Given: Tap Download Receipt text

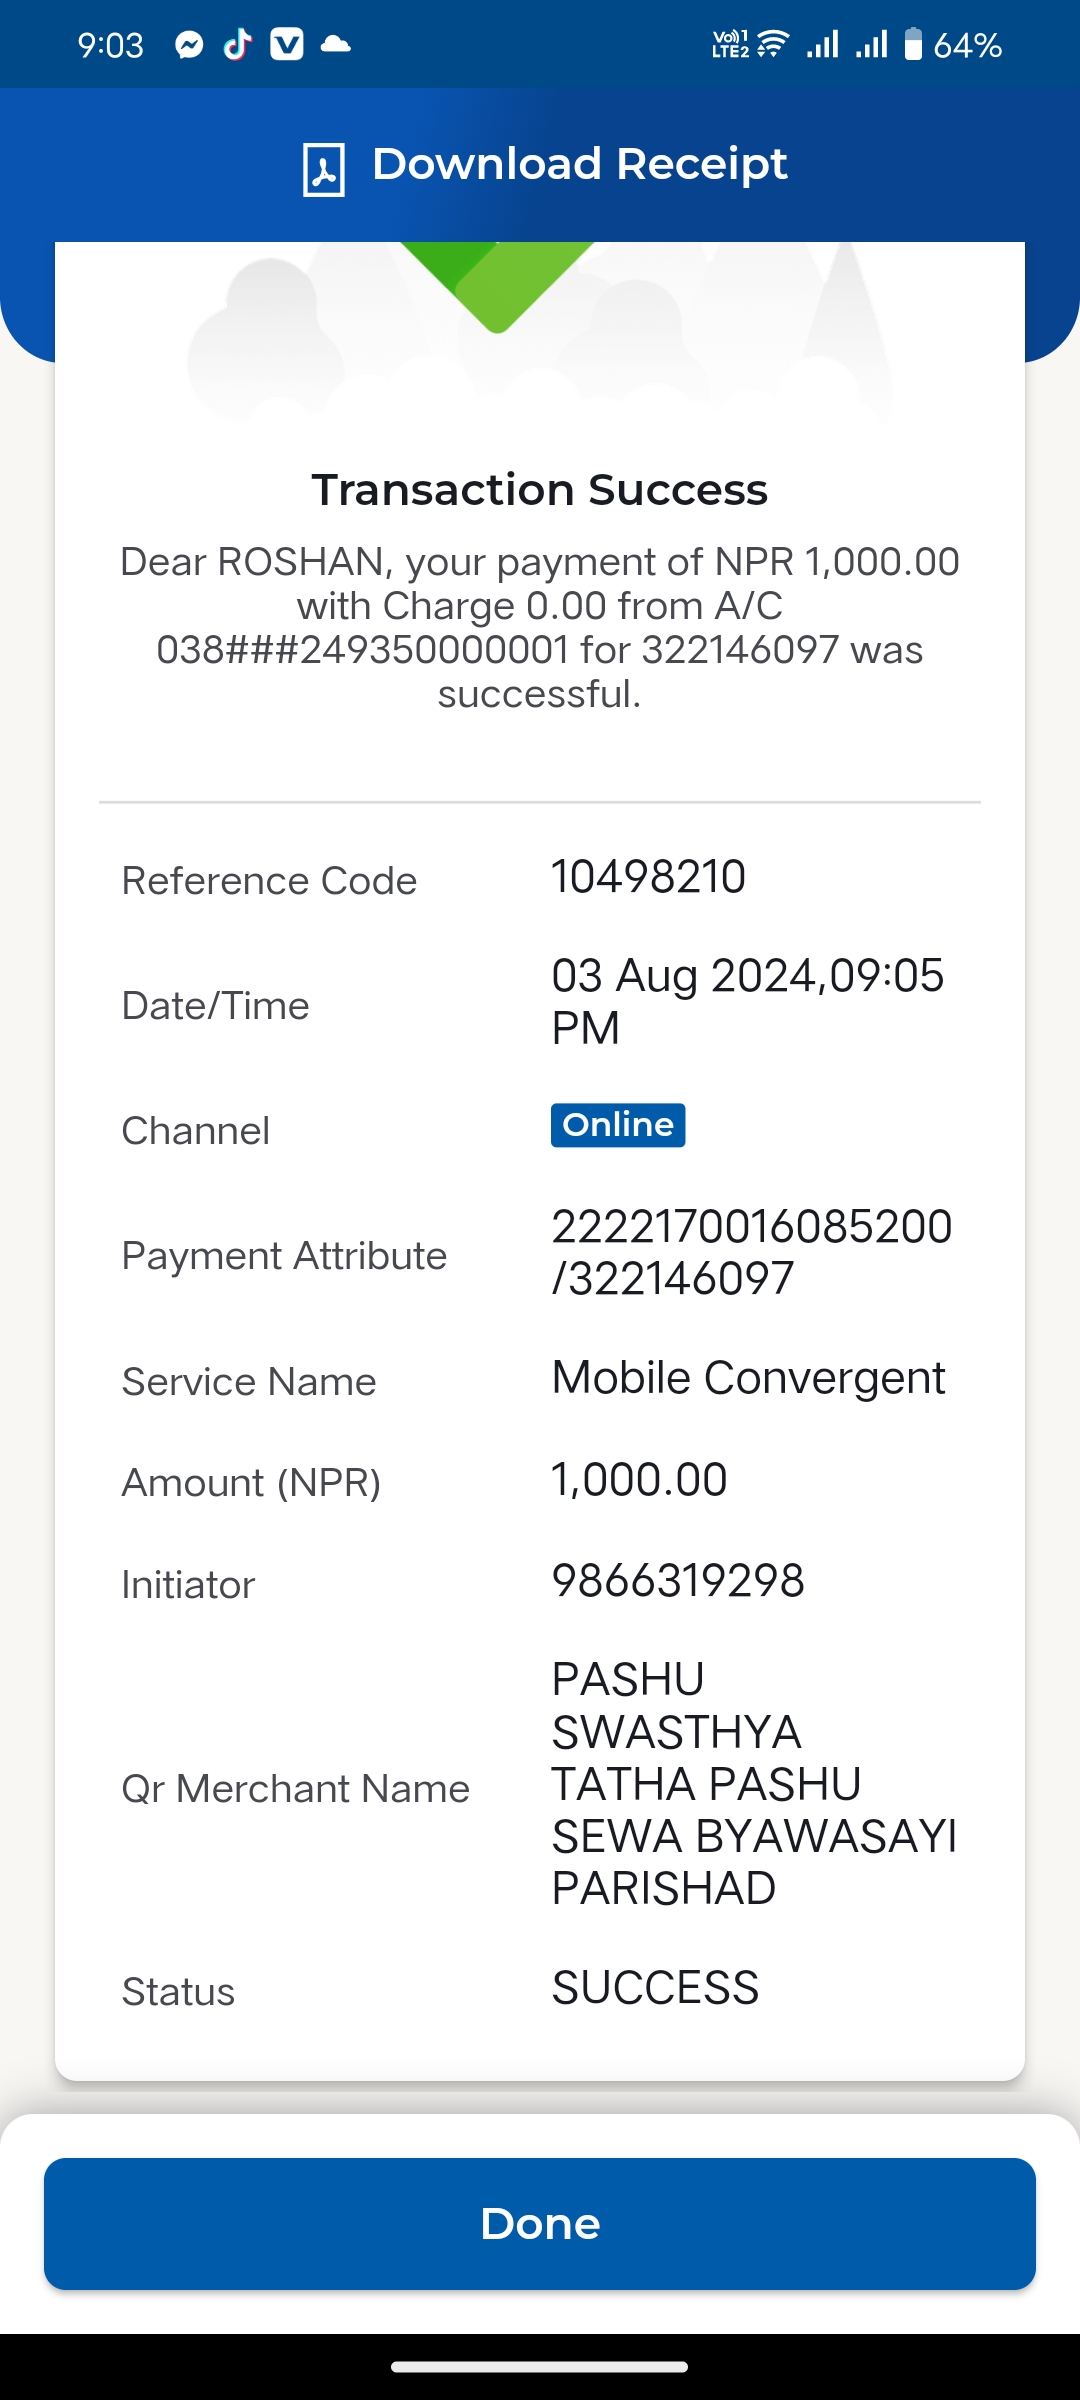Looking at the screenshot, I should coord(580,164).
